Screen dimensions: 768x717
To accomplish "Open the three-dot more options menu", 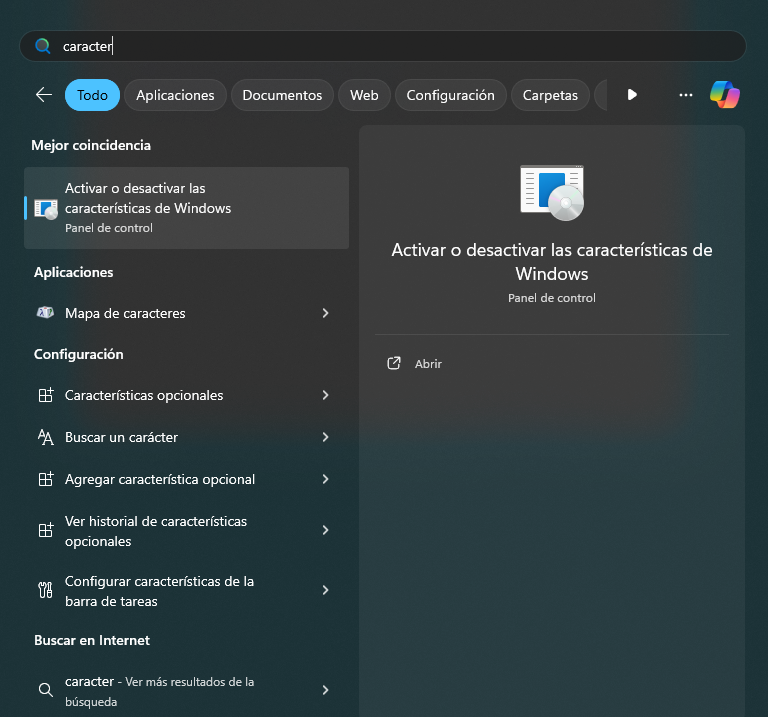I will (x=686, y=95).
